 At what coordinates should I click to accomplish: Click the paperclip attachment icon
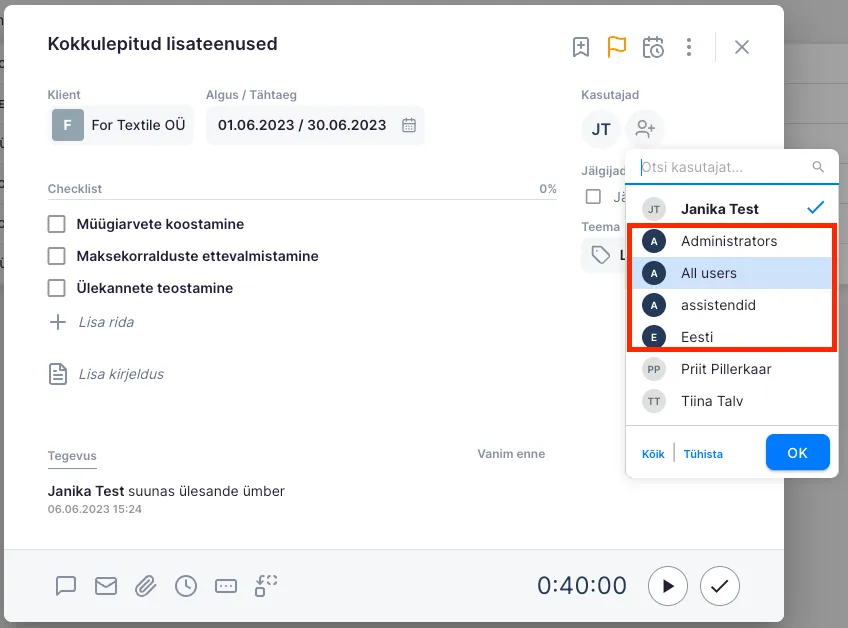(146, 586)
